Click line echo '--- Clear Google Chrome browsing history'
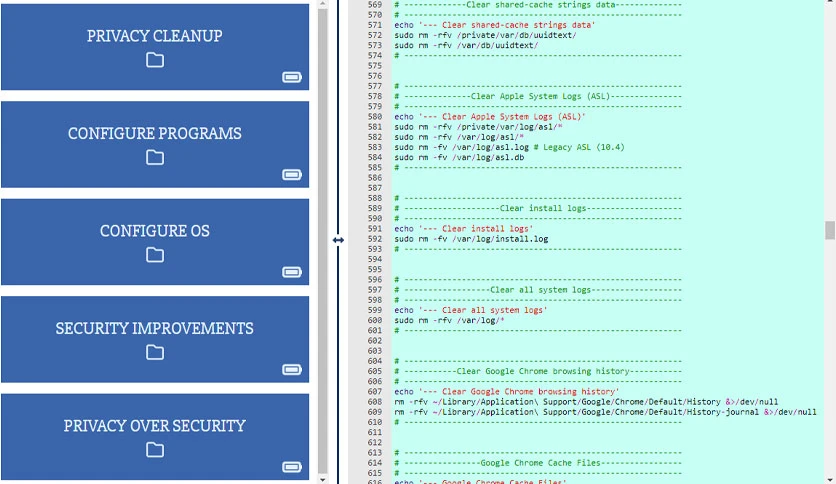 pos(507,392)
